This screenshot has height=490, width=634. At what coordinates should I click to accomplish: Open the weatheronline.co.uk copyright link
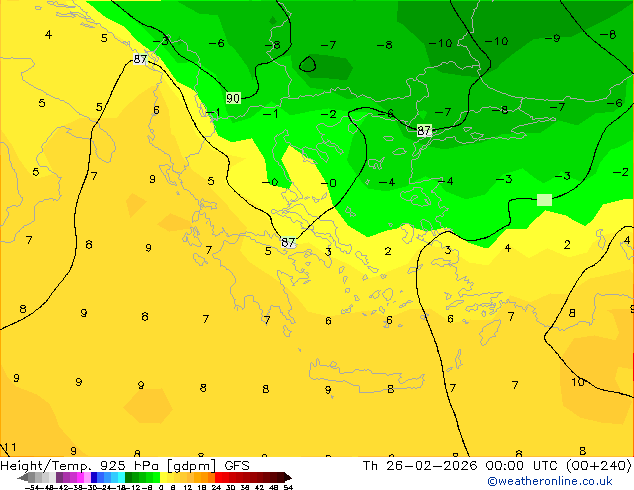549,481
